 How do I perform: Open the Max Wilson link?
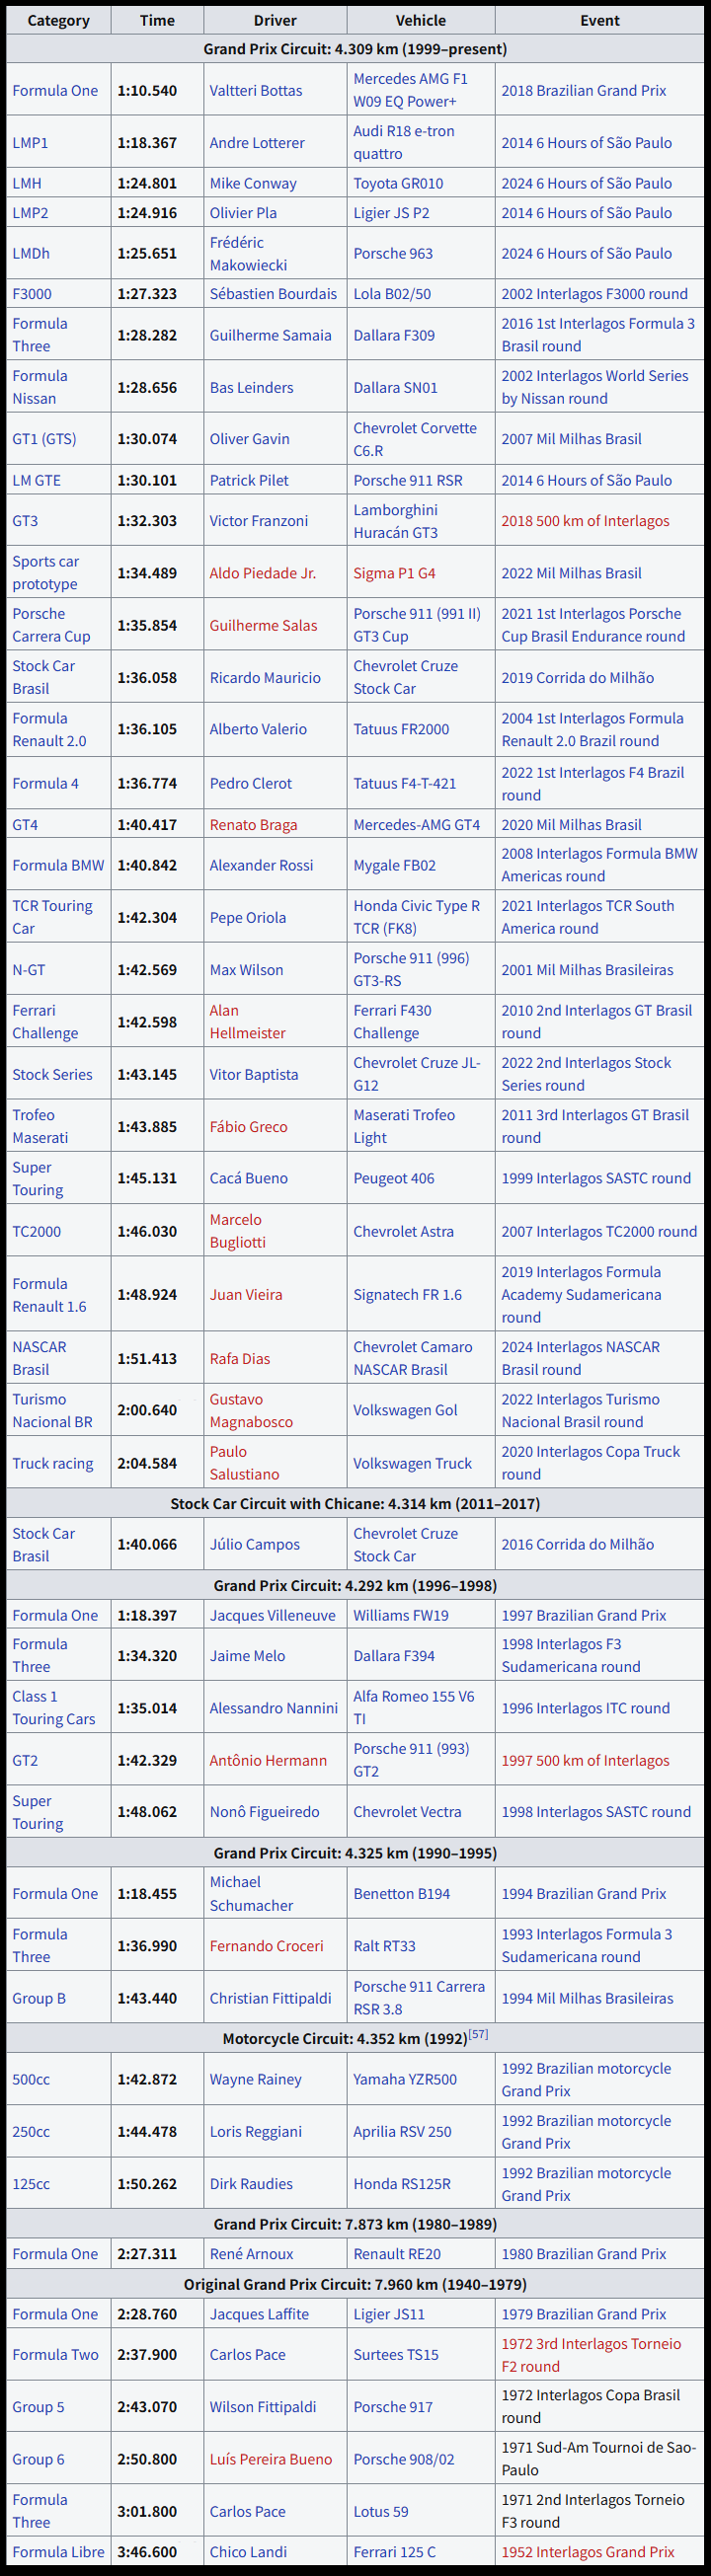pyautogui.click(x=246, y=970)
